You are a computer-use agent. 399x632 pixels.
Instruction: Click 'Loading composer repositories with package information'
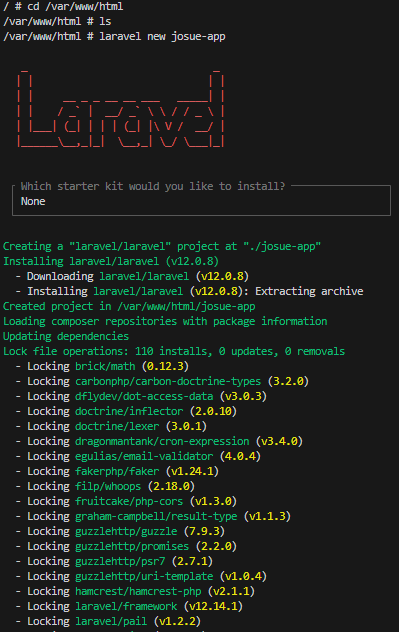(165, 321)
